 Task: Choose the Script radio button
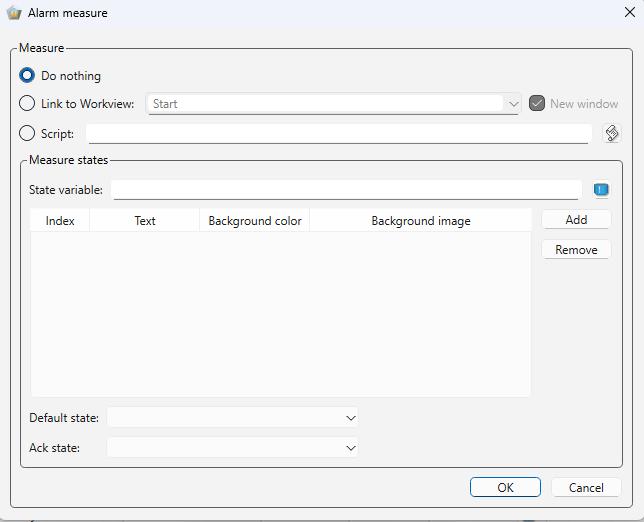(28, 133)
